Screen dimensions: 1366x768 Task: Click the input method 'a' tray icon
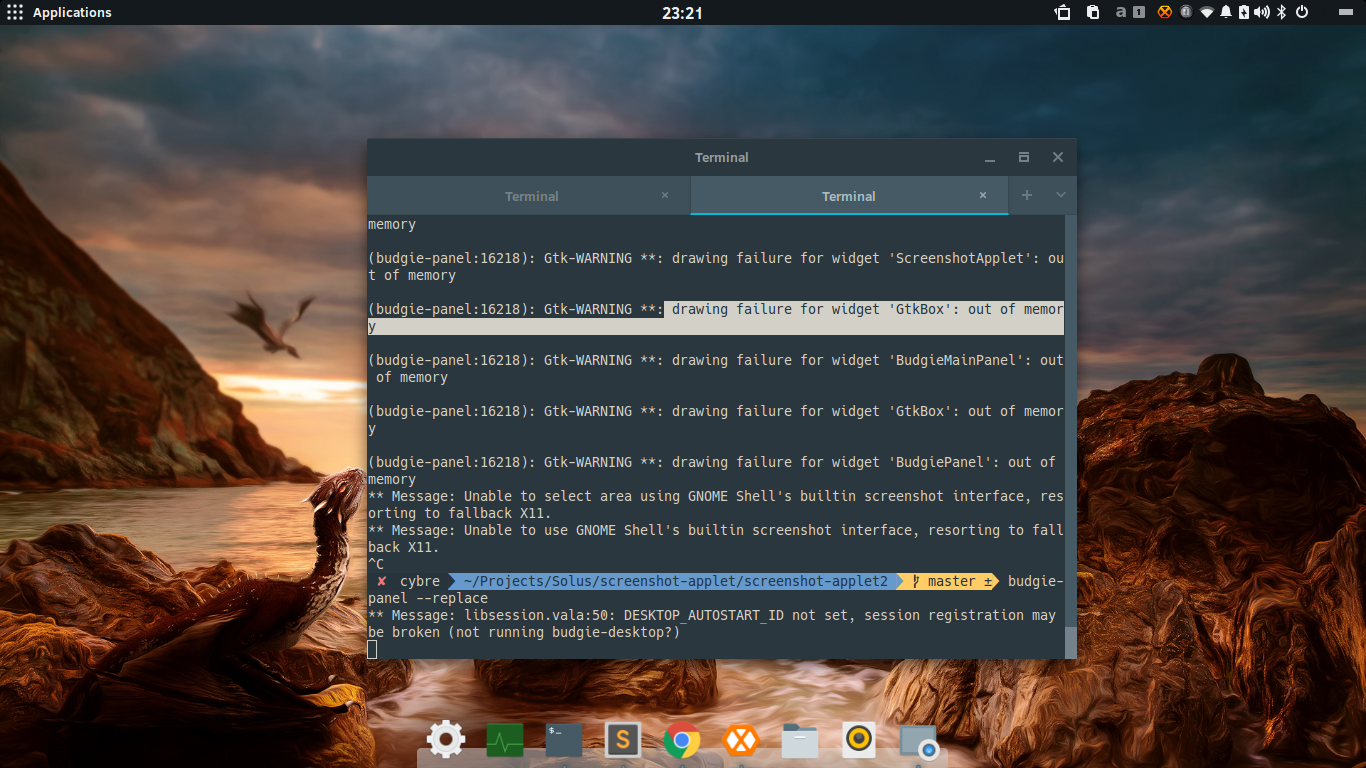[1121, 13]
